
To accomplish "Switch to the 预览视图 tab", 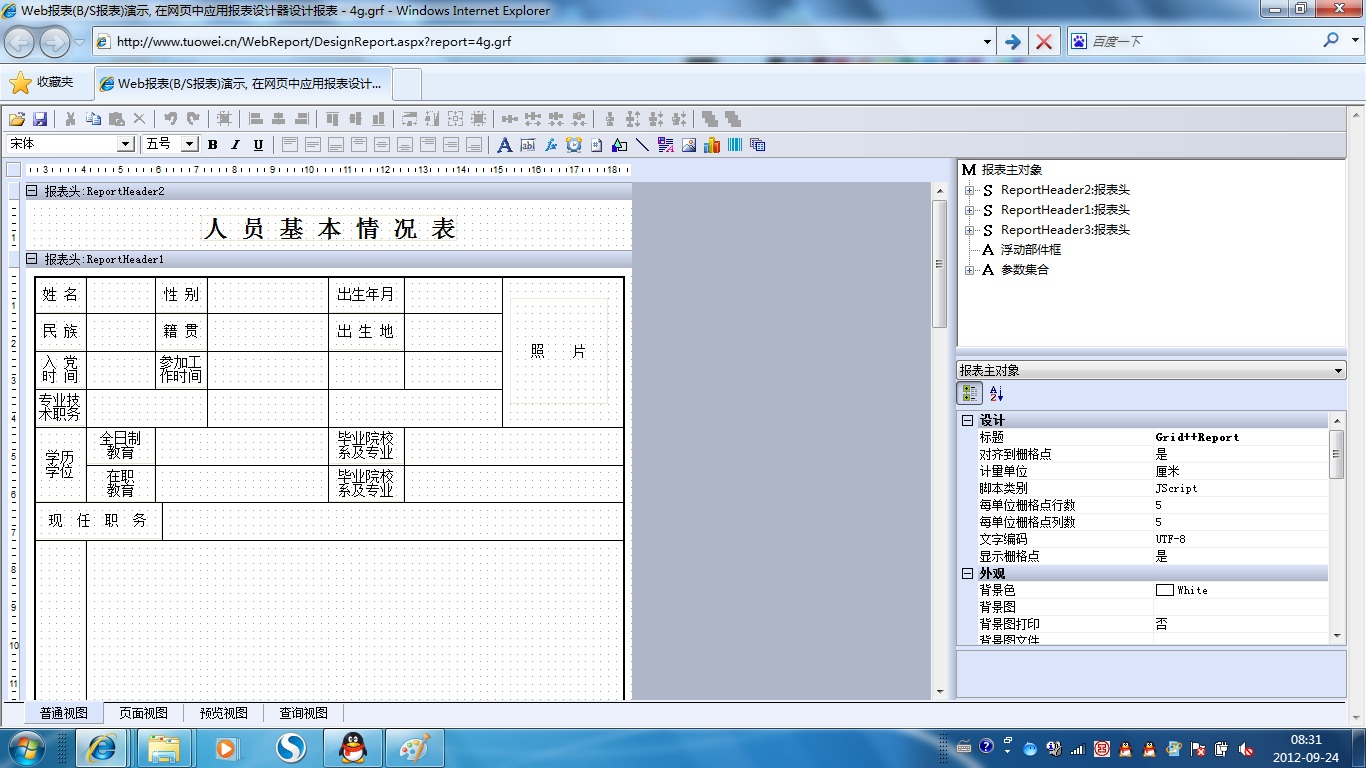I will (223, 713).
